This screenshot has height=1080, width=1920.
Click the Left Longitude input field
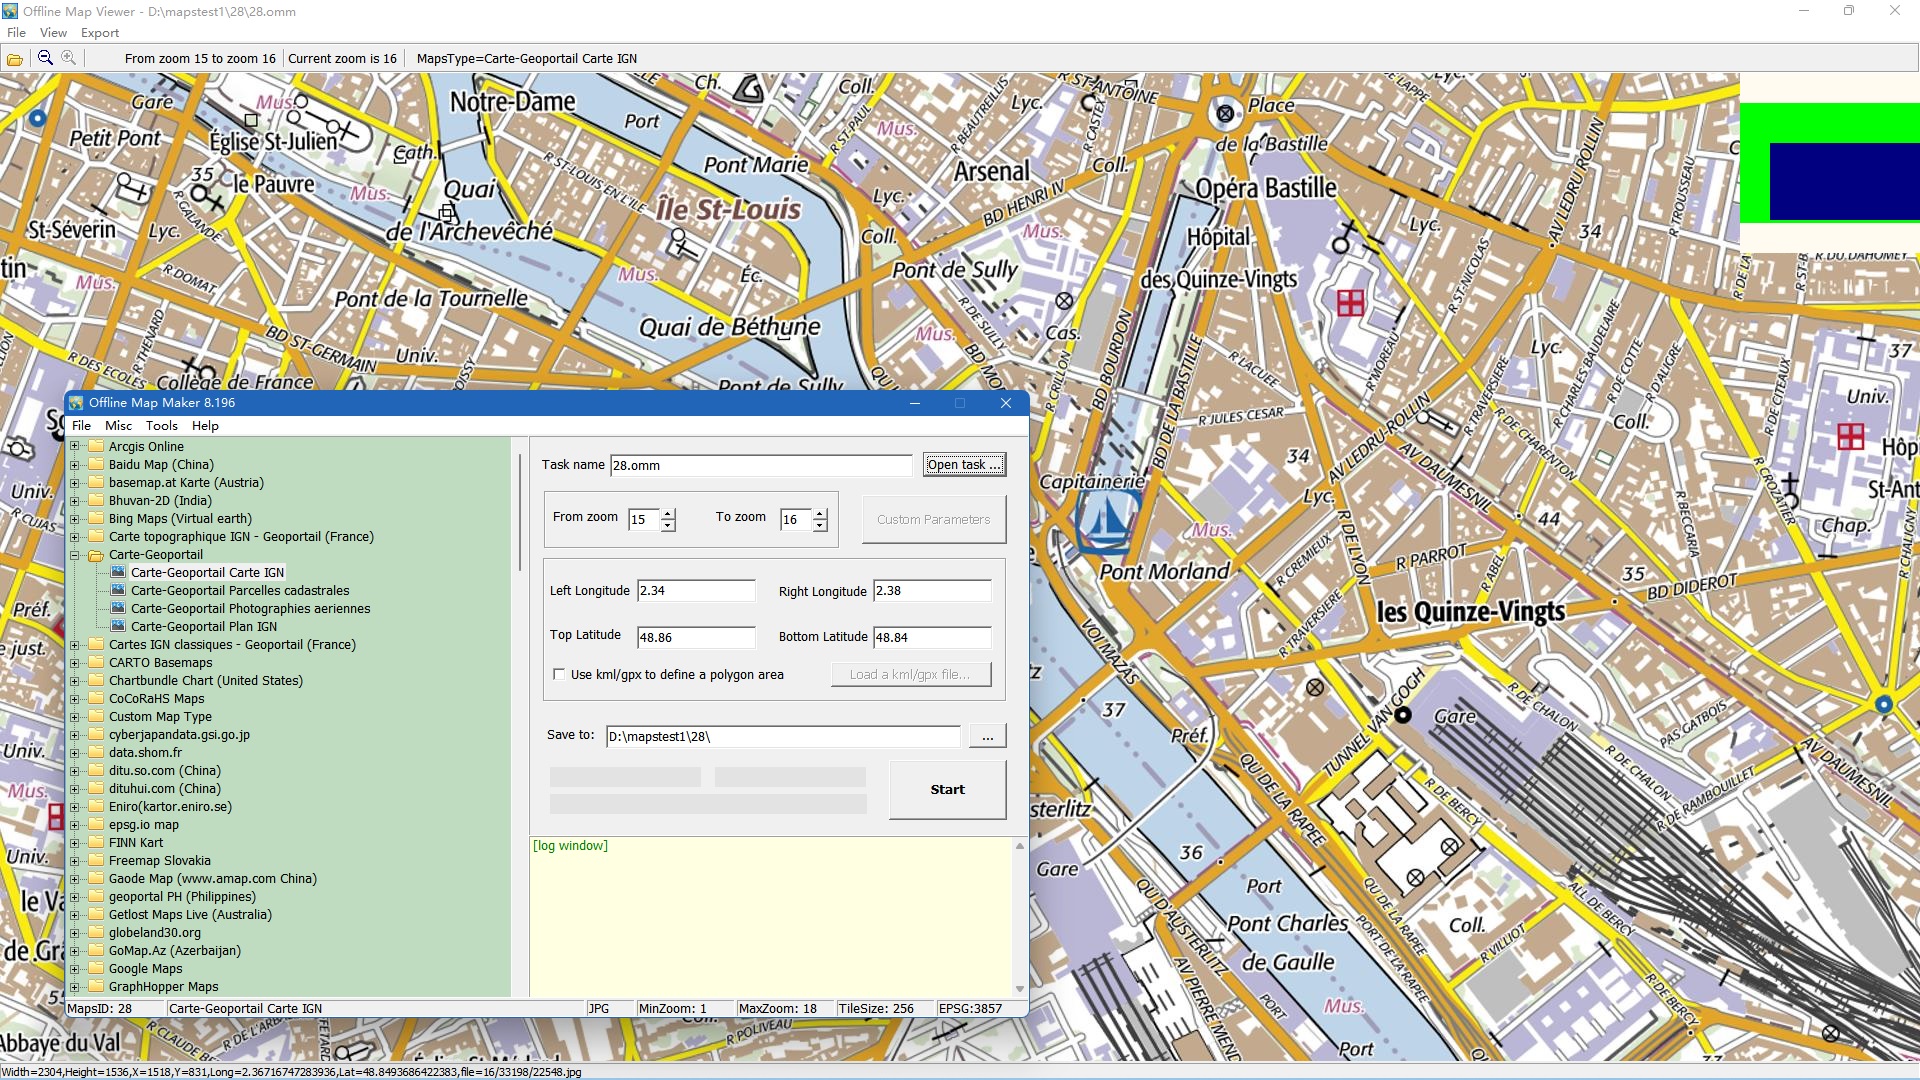[696, 591]
